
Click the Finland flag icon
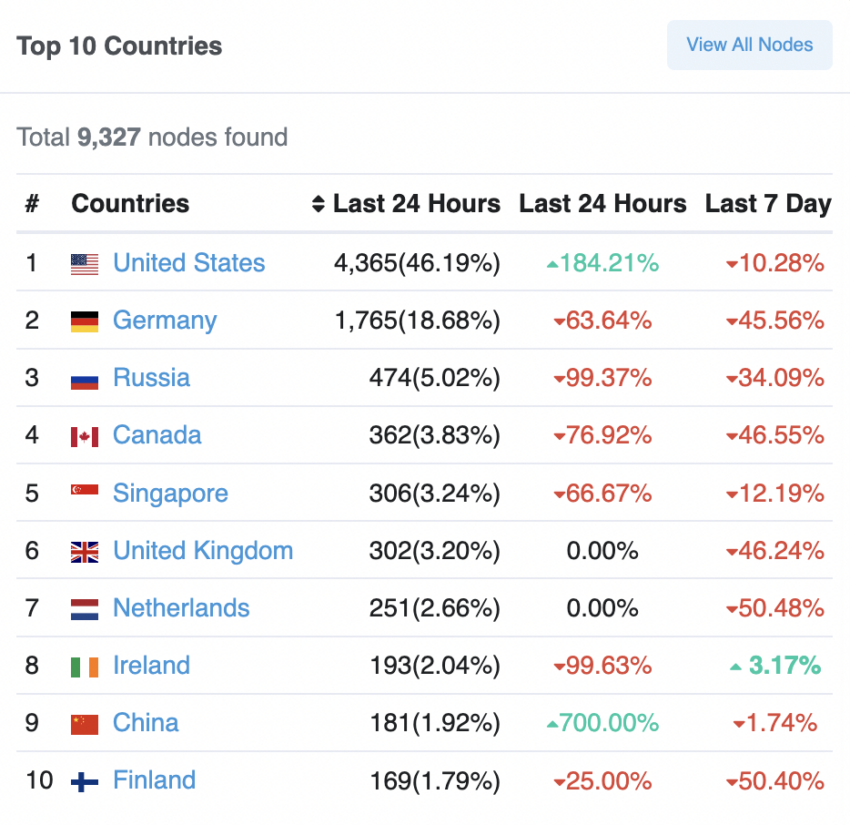click(85, 782)
